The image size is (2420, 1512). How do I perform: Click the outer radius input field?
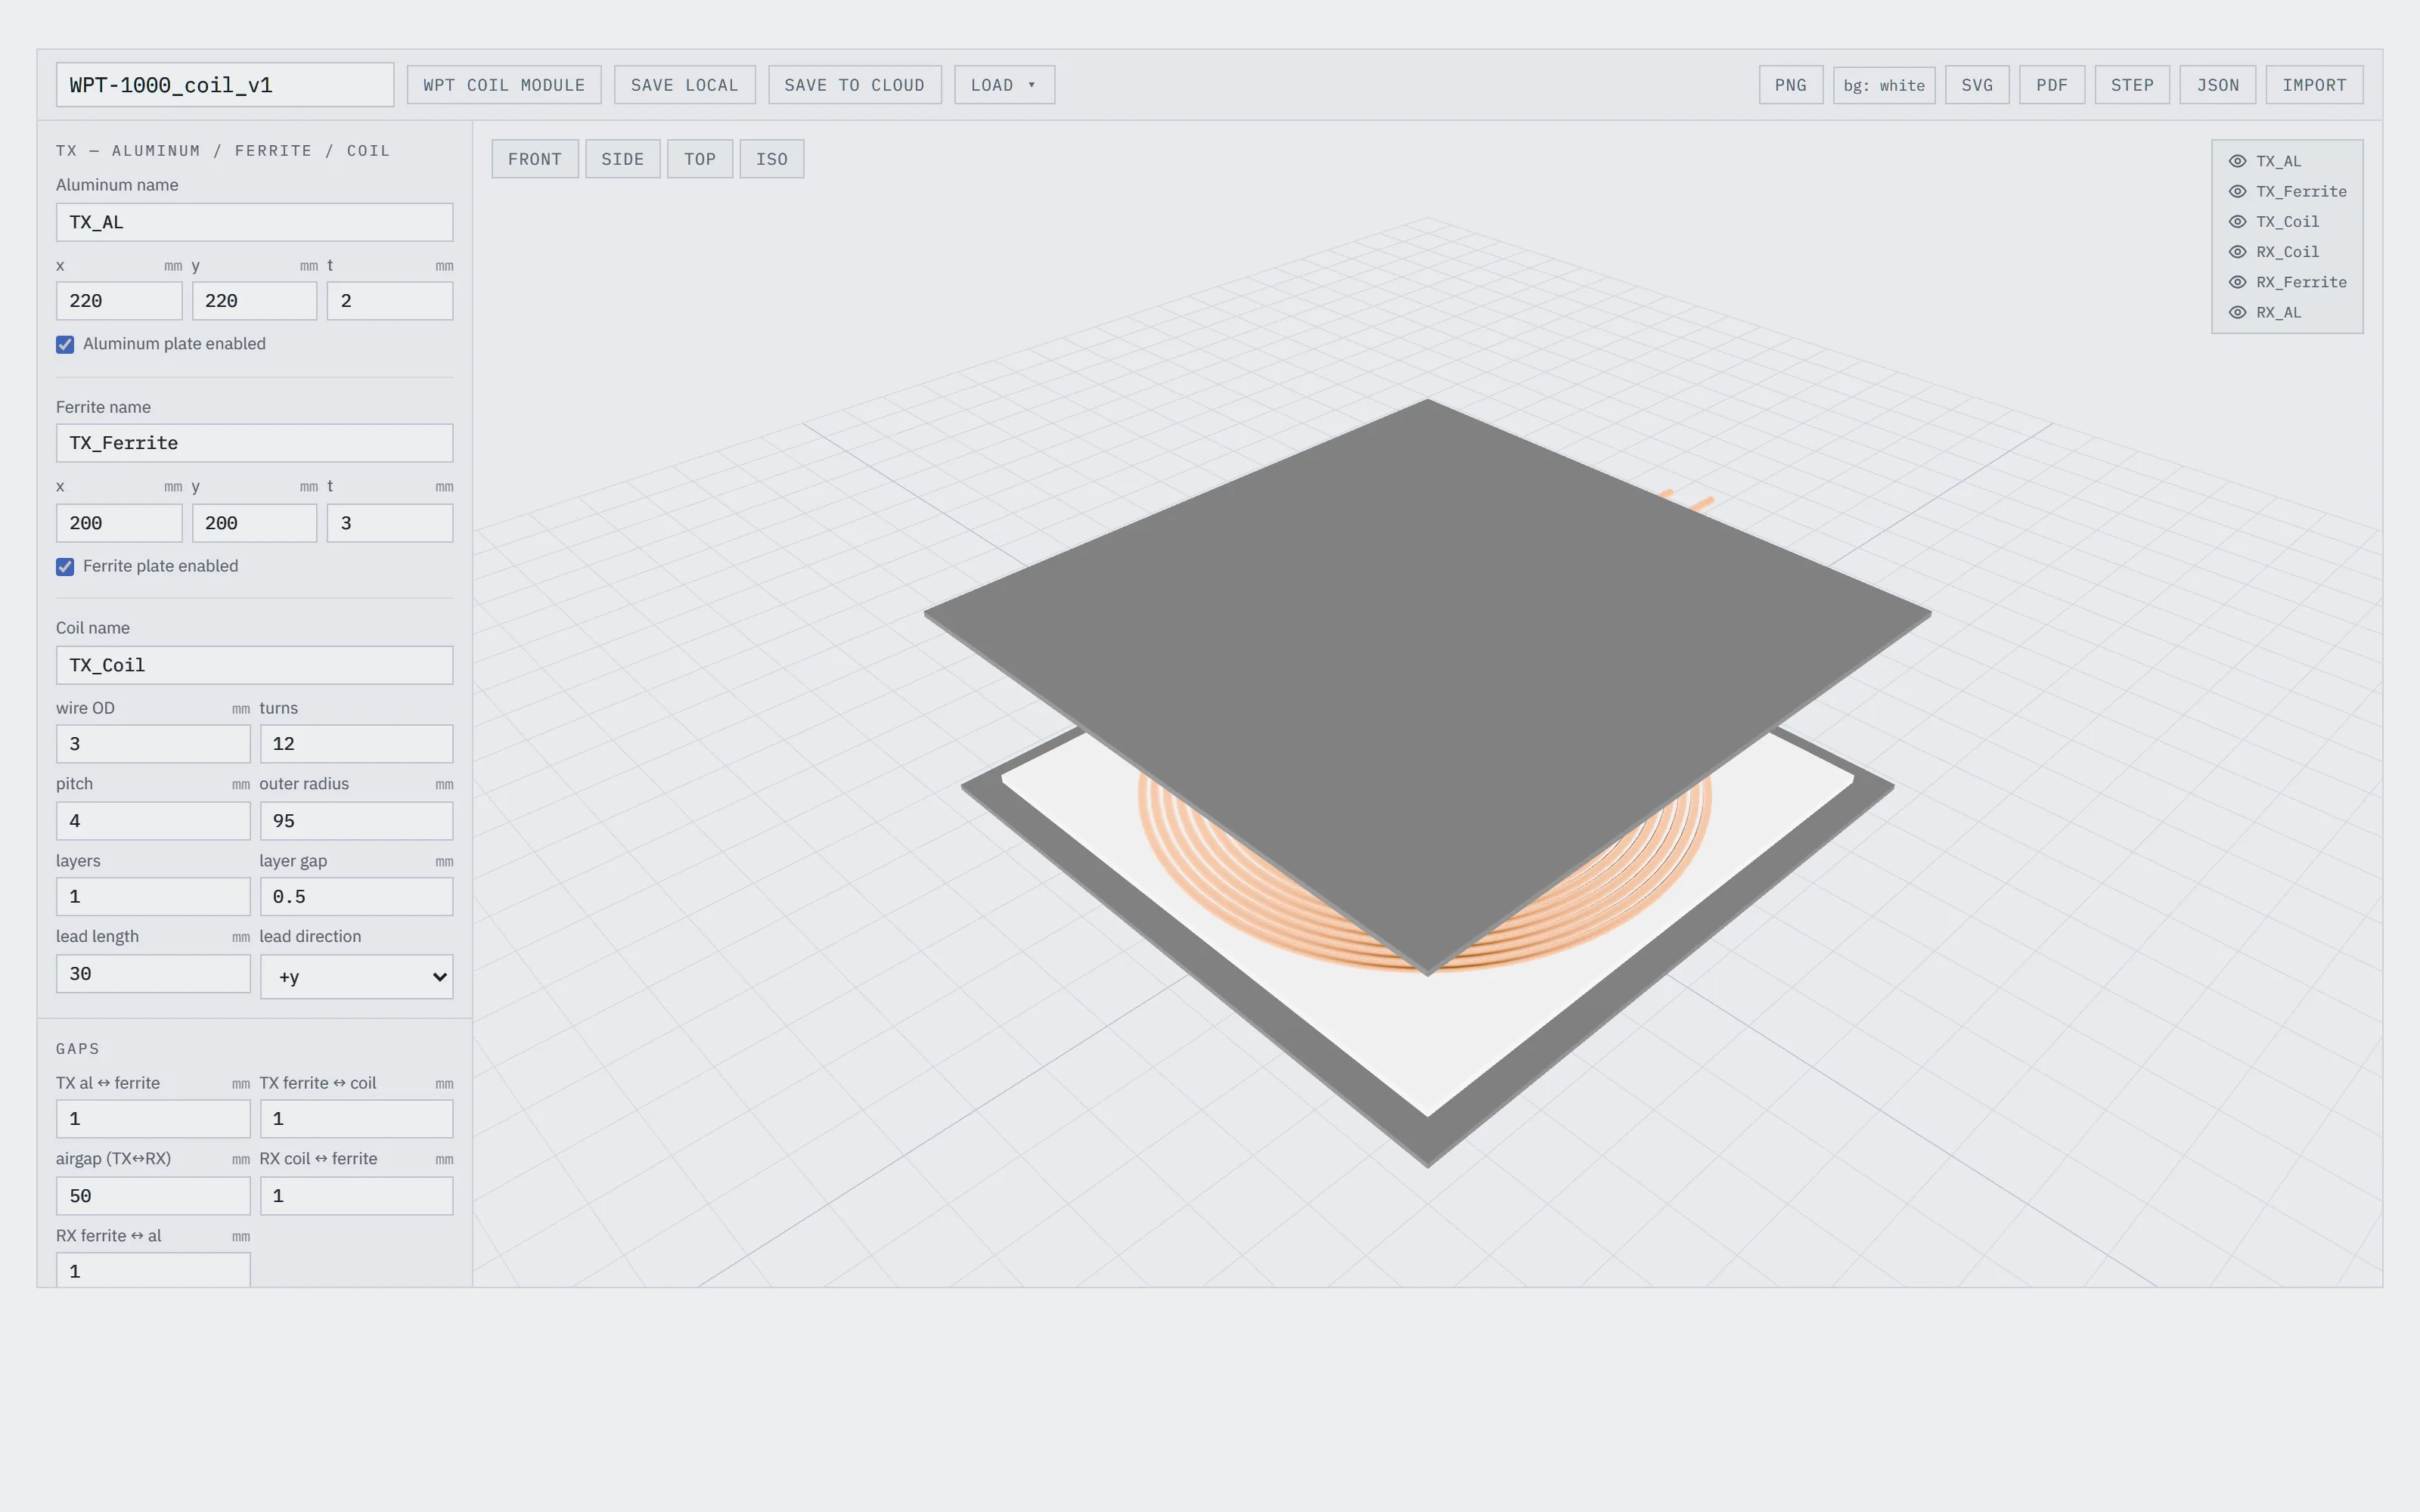point(356,821)
